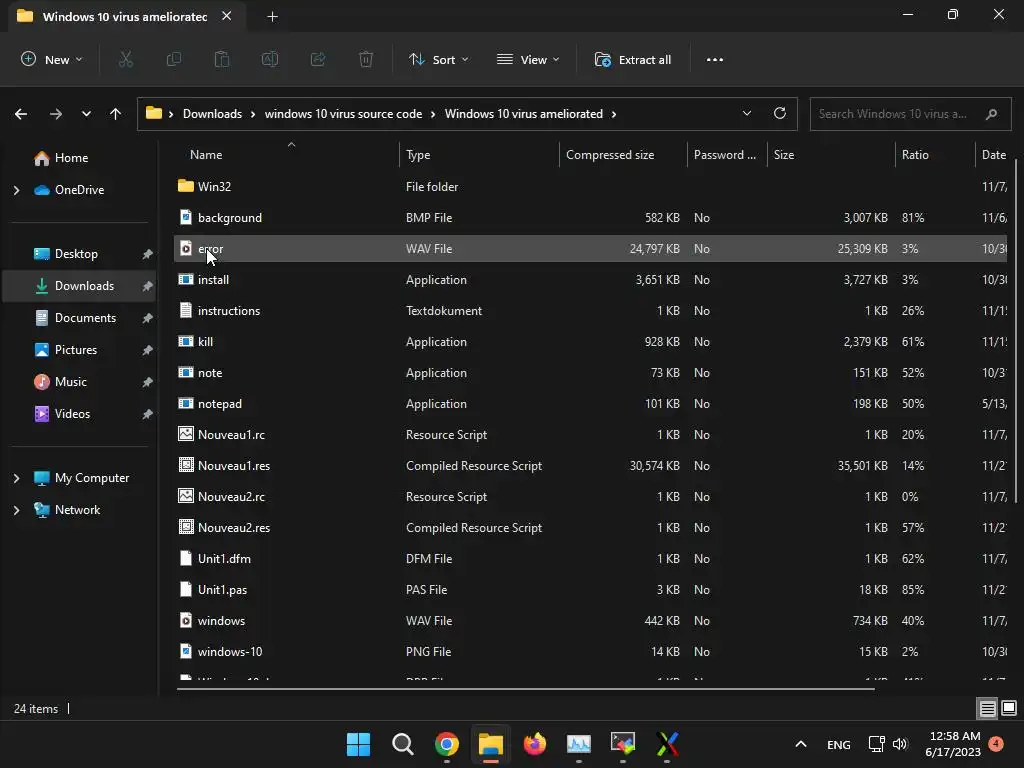The width and height of the screenshot is (1024, 768).
Task: Sort by the Ratio column header
Action: coord(934,155)
